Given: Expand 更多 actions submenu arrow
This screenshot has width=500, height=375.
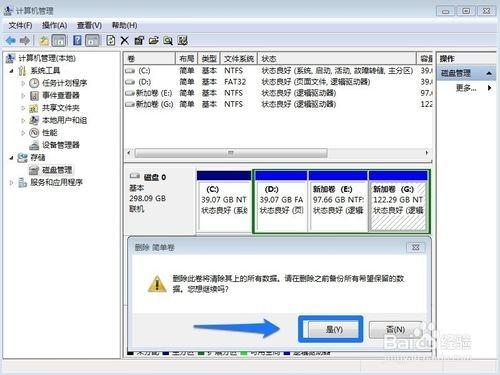Looking at the screenshot, I should coord(489,88).
